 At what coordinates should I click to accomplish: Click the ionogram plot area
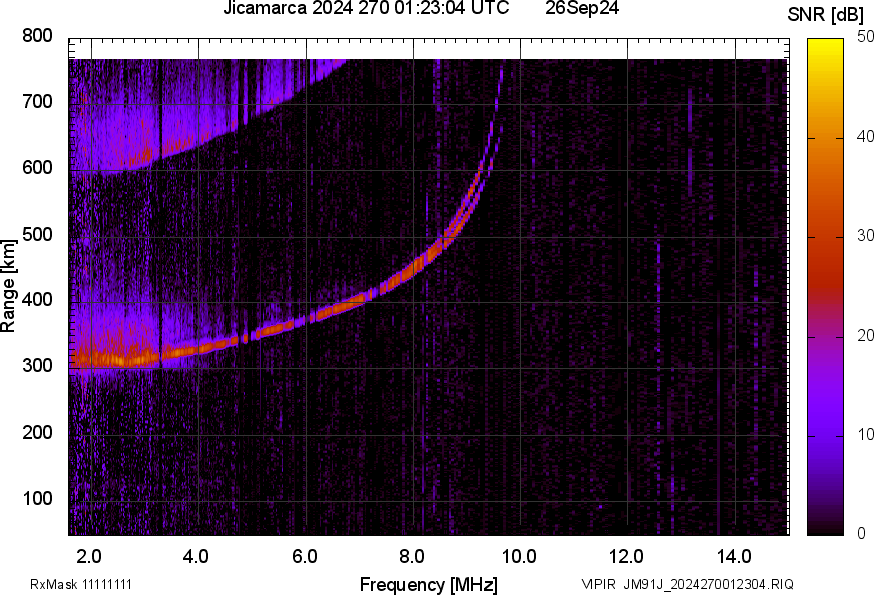pos(429,287)
